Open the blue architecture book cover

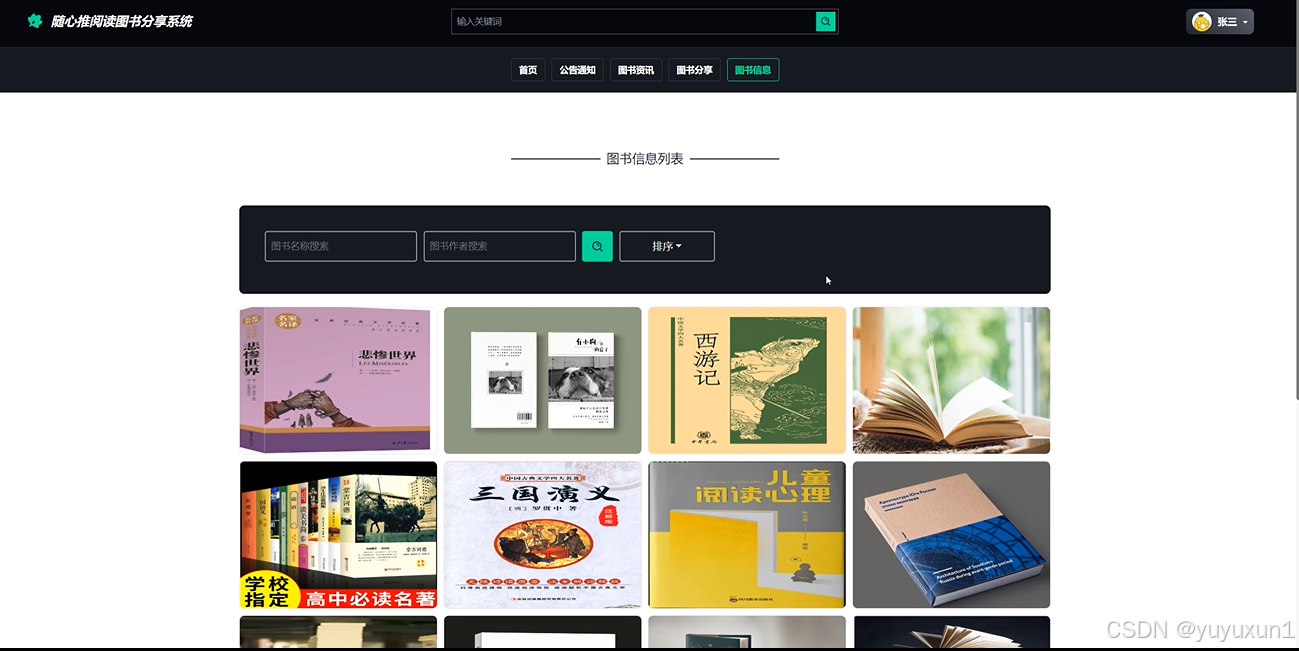pyautogui.click(x=951, y=535)
